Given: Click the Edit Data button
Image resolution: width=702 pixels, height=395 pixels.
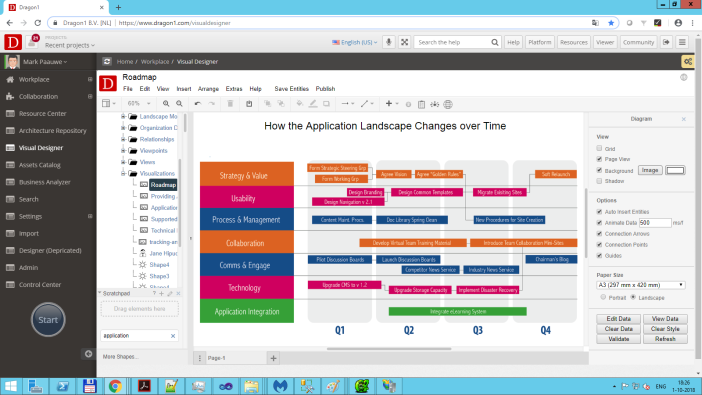Looking at the screenshot, I should (x=618, y=319).
